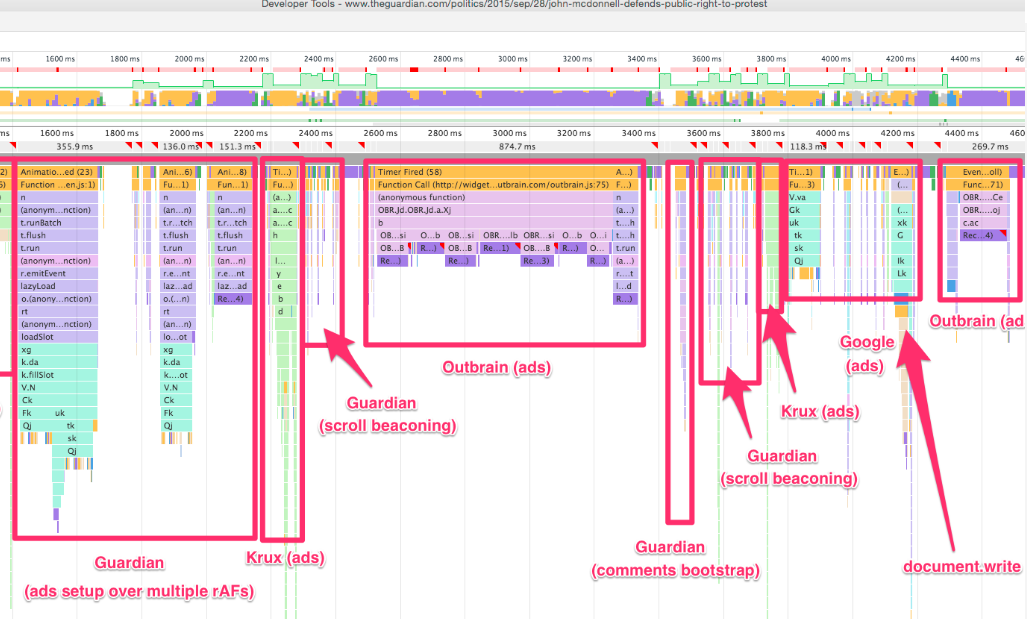The image size is (1027, 619).
Task: Select the '(anonymous function)' Outbrain frame
Action: (x=493, y=197)
